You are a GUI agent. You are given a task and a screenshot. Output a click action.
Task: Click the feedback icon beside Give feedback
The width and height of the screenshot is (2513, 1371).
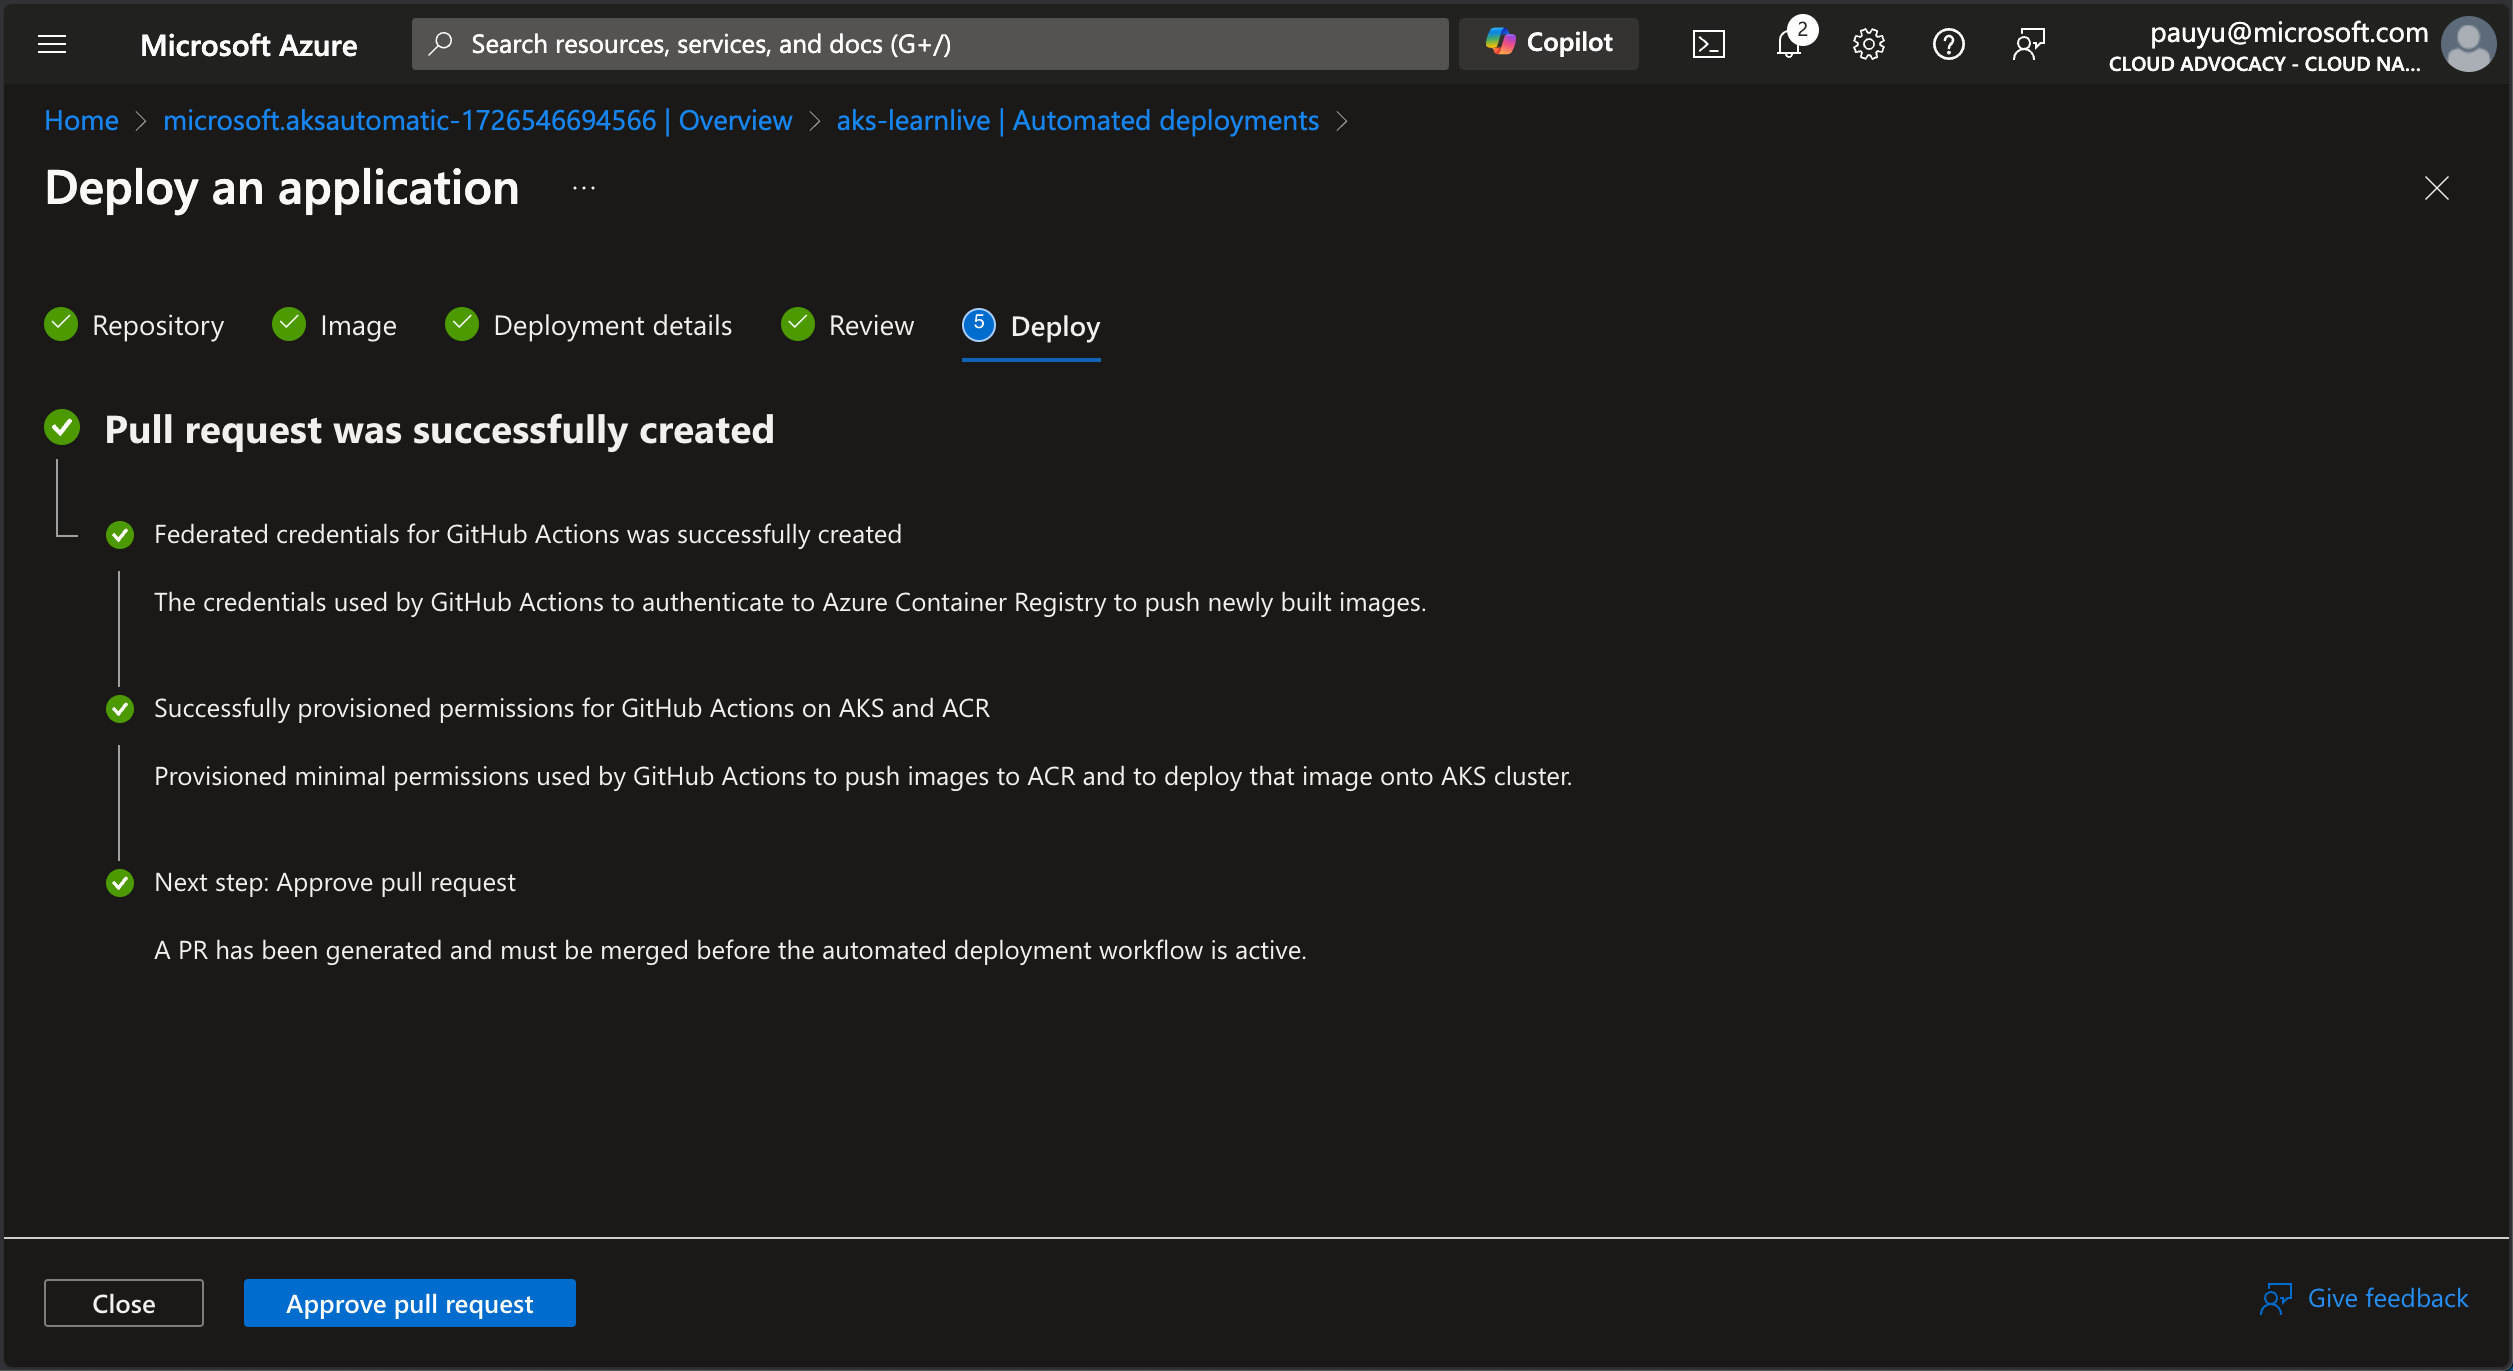[x=2276, y=1299]
